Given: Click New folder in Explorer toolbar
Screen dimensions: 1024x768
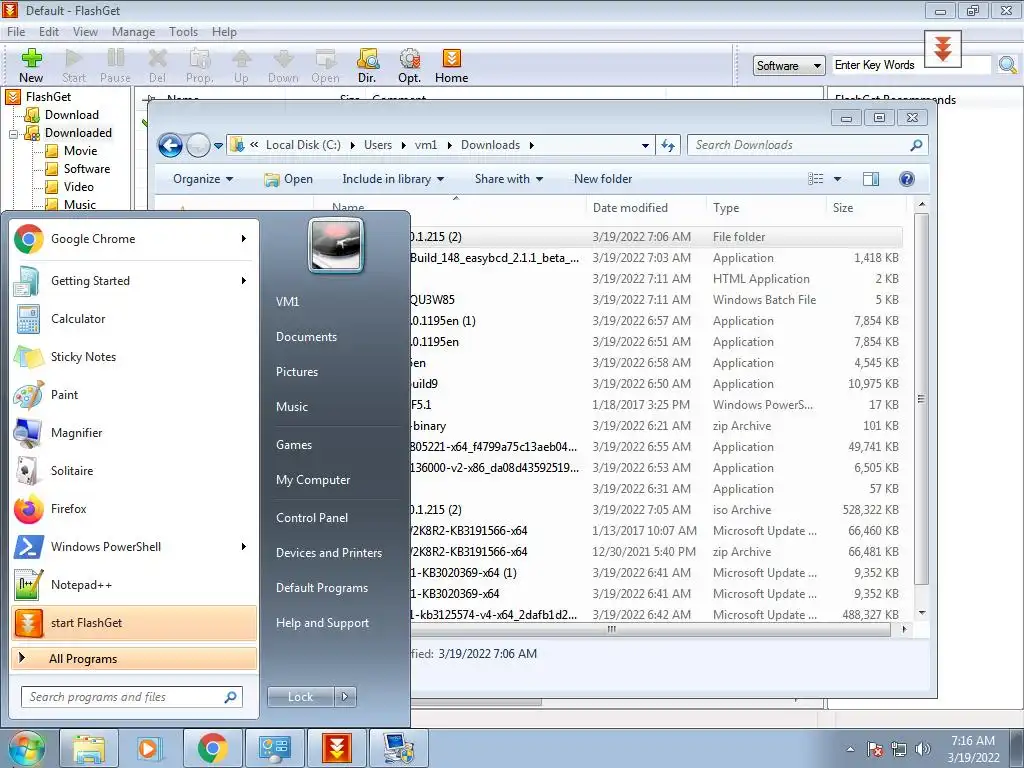Looking at the screenshot, I should (x=603, y=179).
